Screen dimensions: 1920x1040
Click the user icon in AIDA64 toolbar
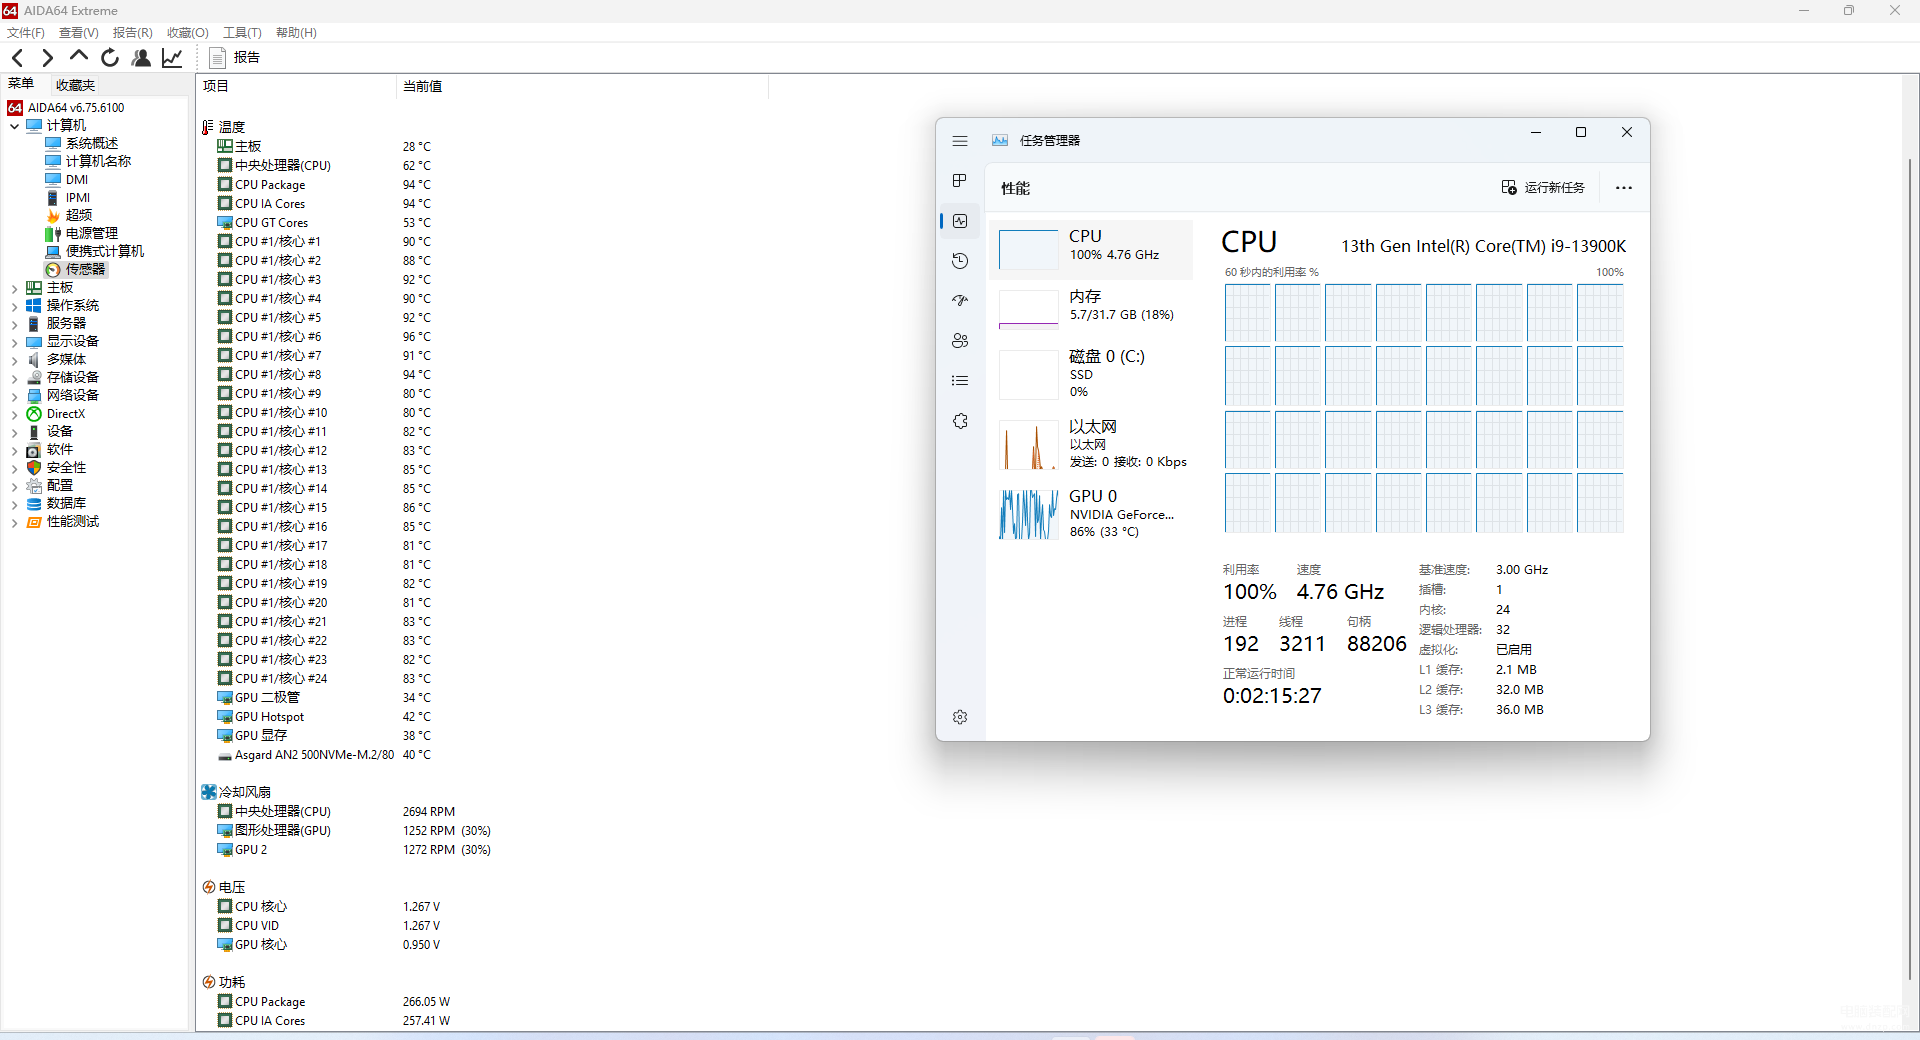point(141,58)
